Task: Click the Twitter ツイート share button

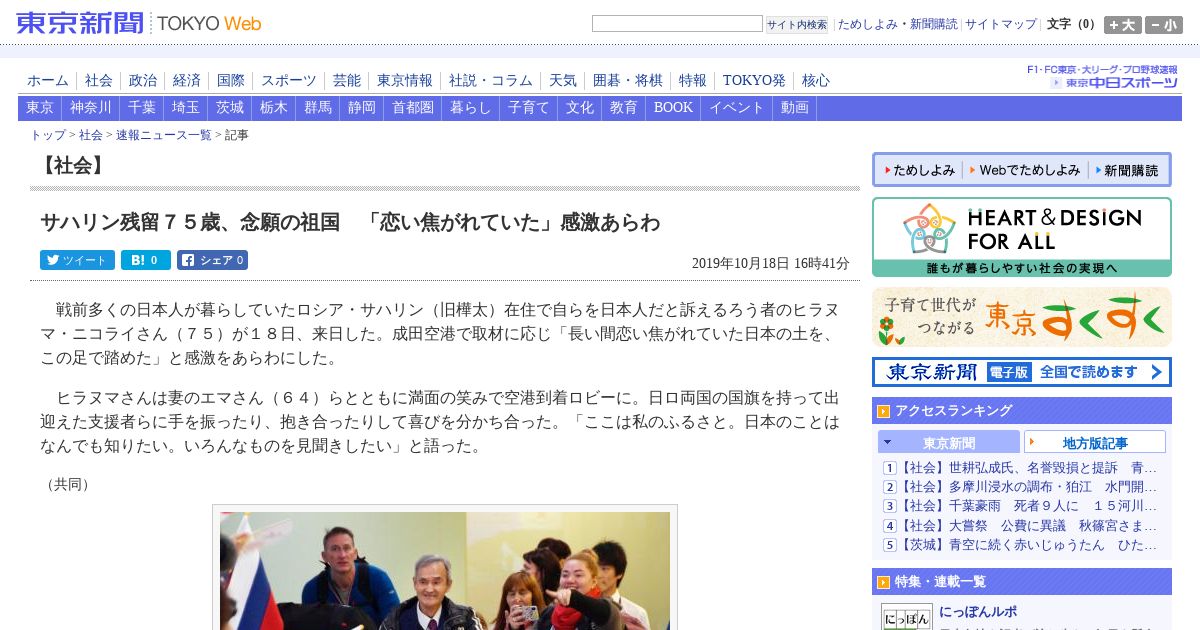Action: pyautogui.click(x=77, y=260)
